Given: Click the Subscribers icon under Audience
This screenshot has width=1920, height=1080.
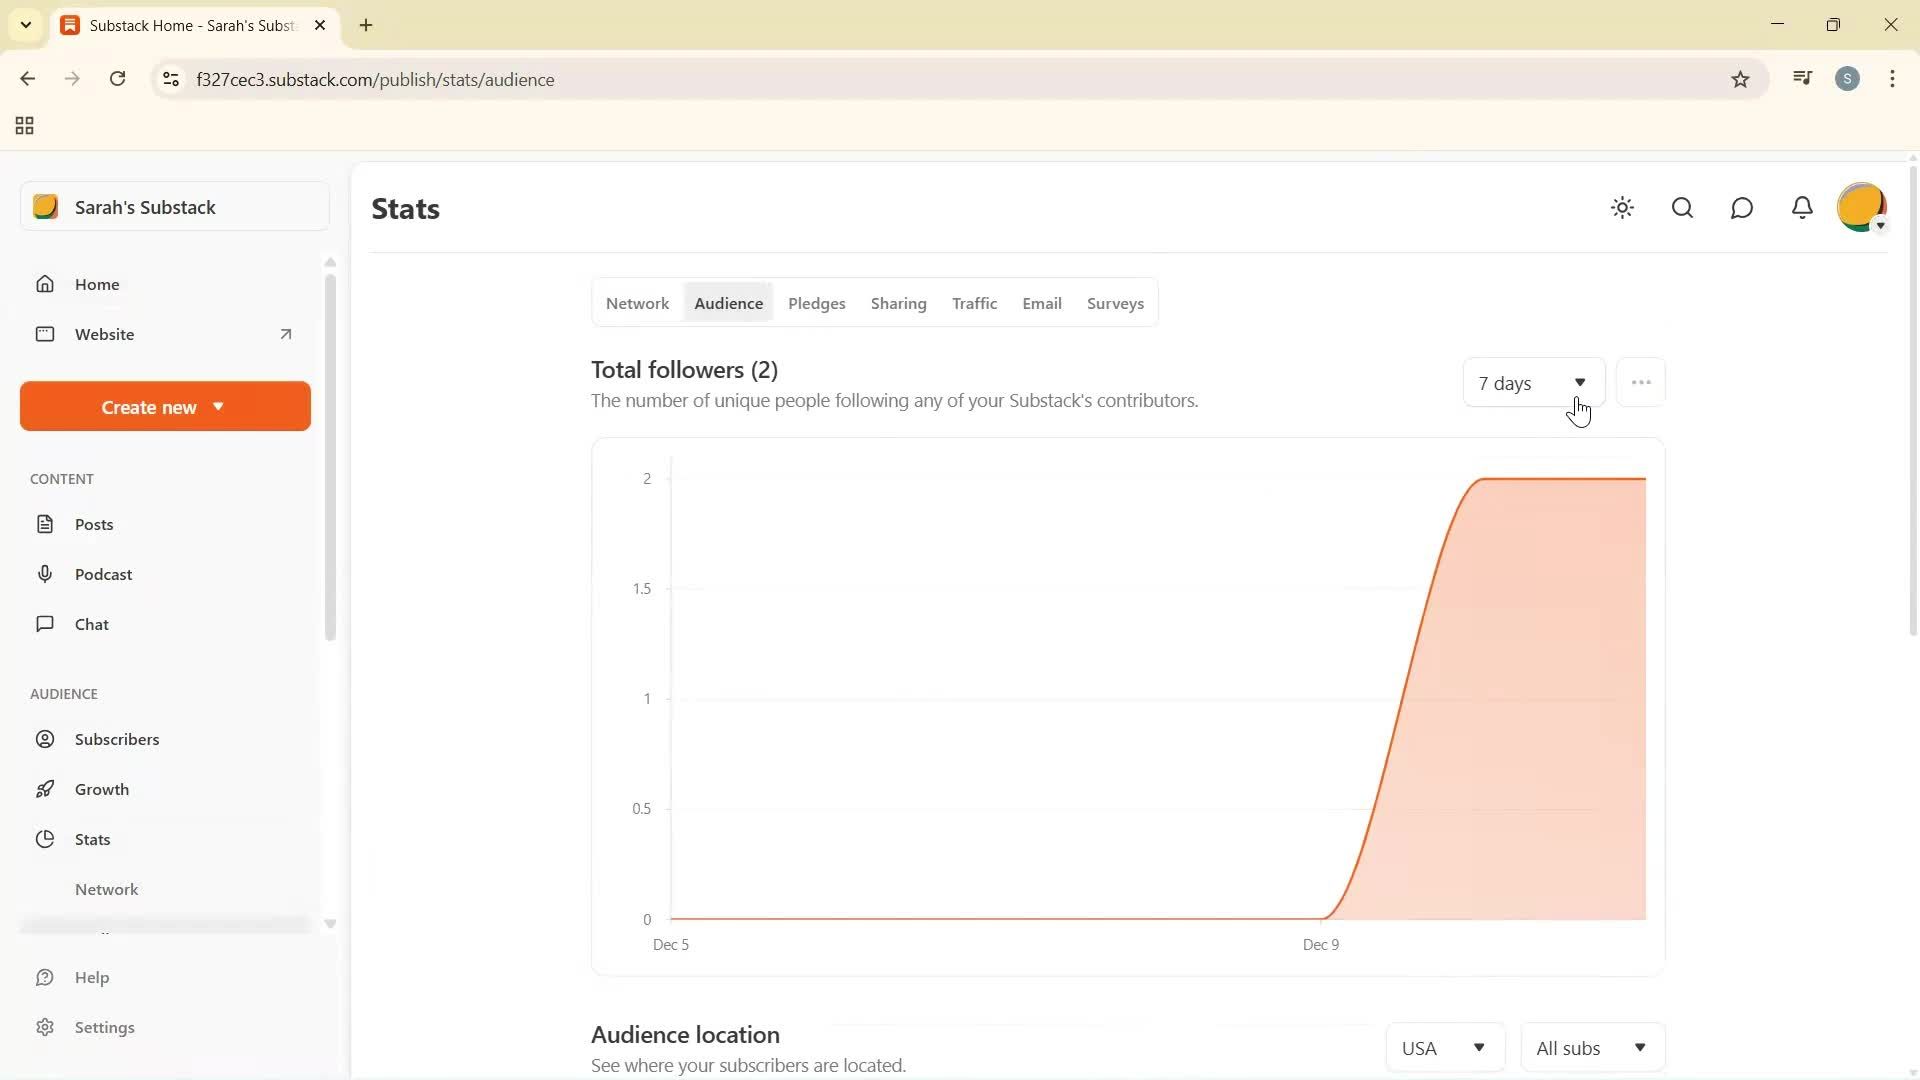Looking at the screenshot, I should 46,739.
